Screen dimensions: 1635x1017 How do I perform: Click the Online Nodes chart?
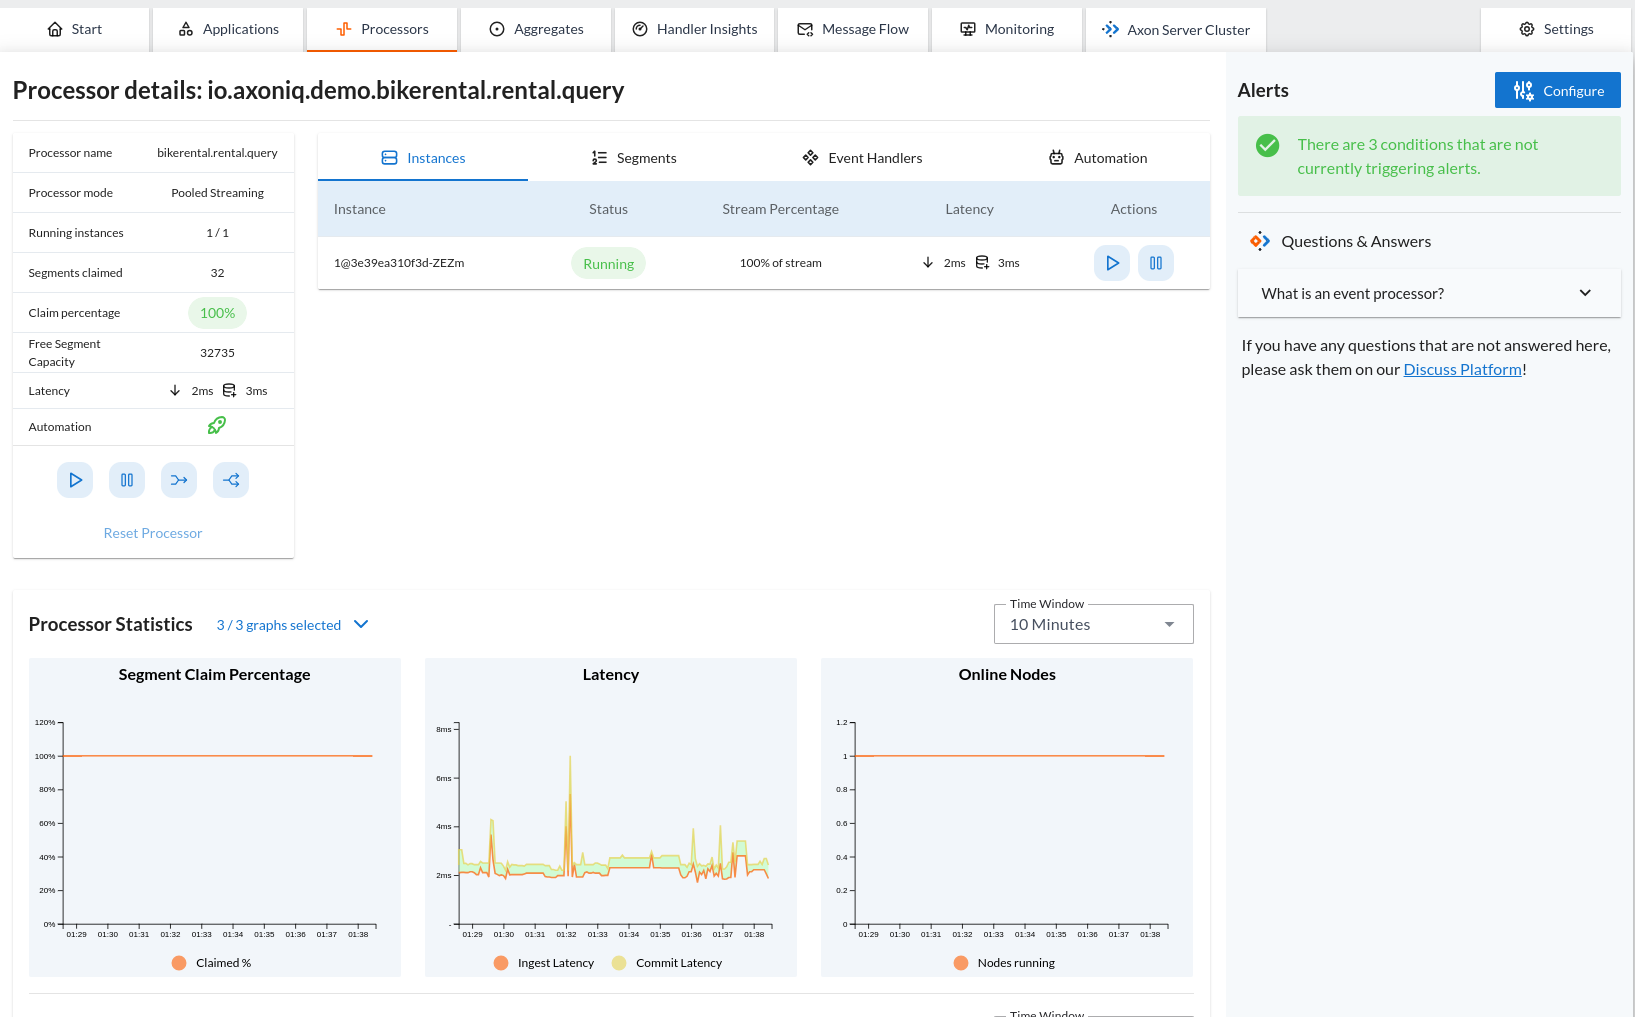[1007, 817]
